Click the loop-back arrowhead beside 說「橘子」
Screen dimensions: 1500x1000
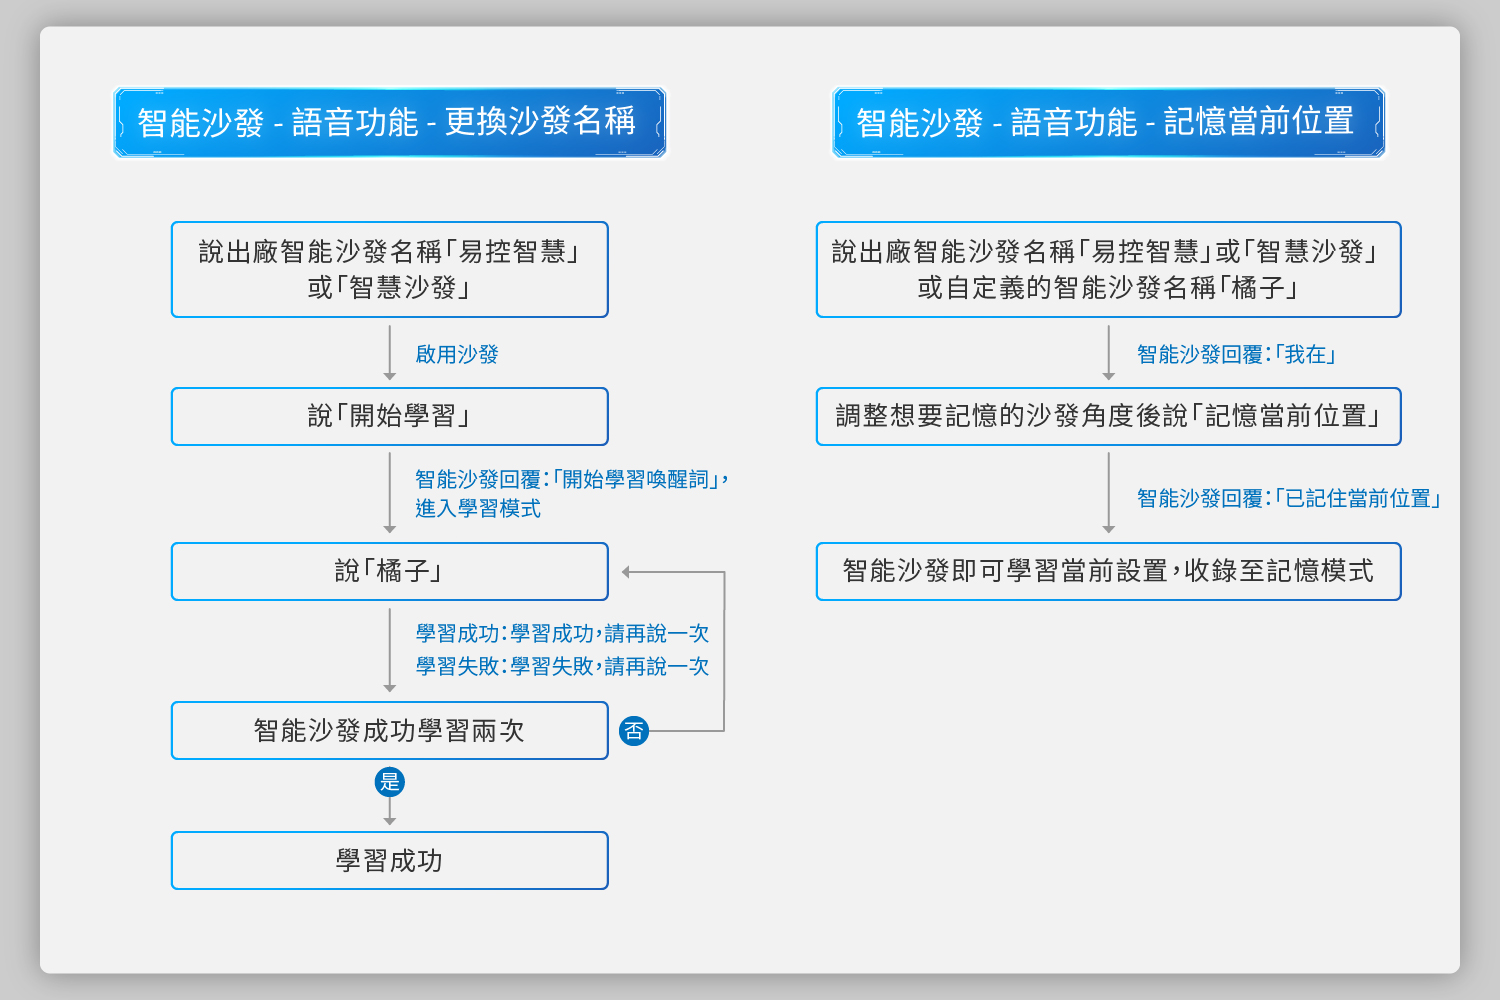[x=626, y=572]
